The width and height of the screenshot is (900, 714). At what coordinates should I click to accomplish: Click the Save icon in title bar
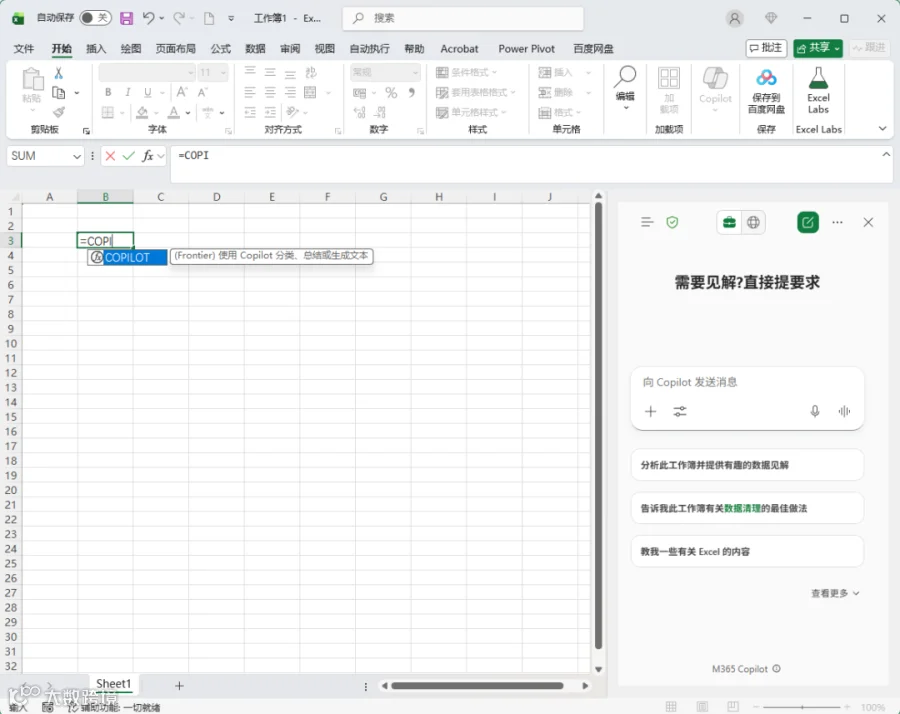tap(126, 18)
